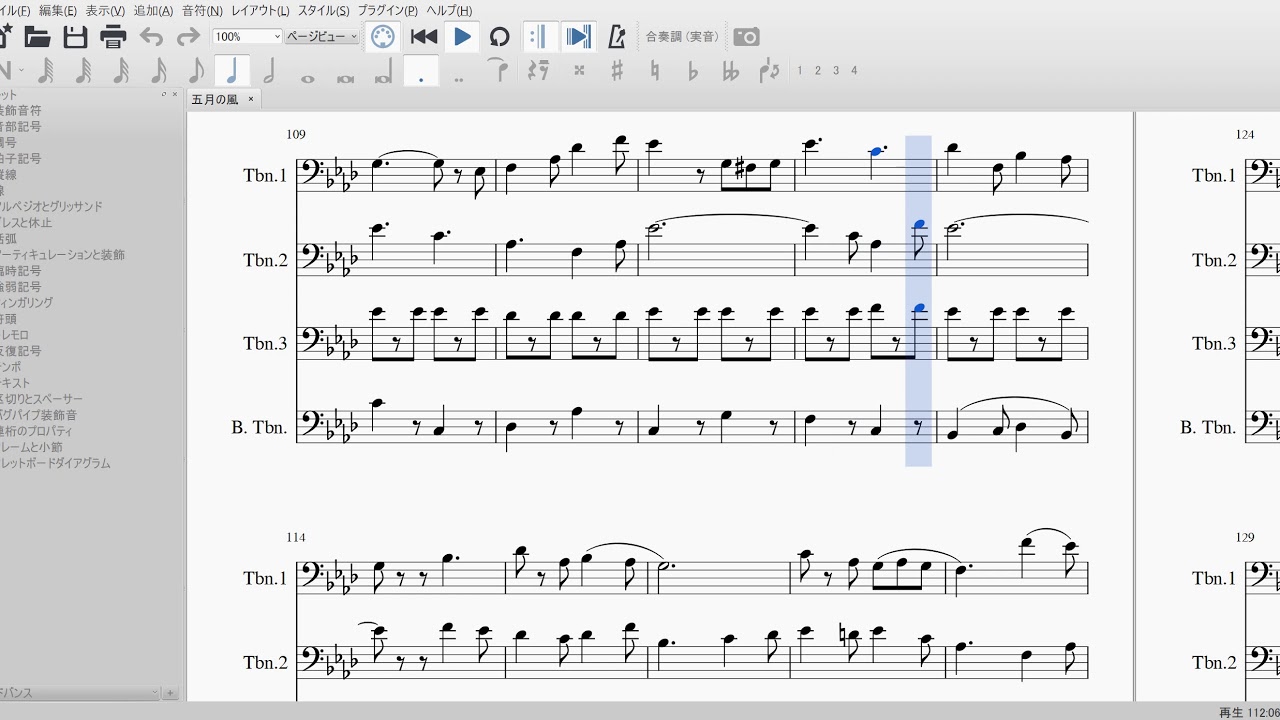Toggle the quarter note duration
1280x720 pixels.
[232, 71]
